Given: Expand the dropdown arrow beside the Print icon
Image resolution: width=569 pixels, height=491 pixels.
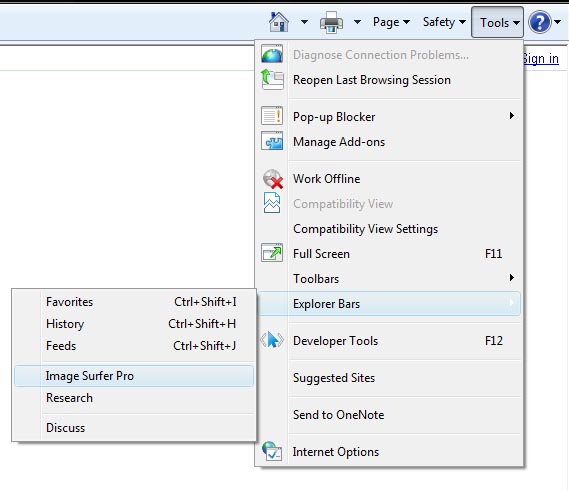Looking at the screenshot, I should click(x=357, y=22).
